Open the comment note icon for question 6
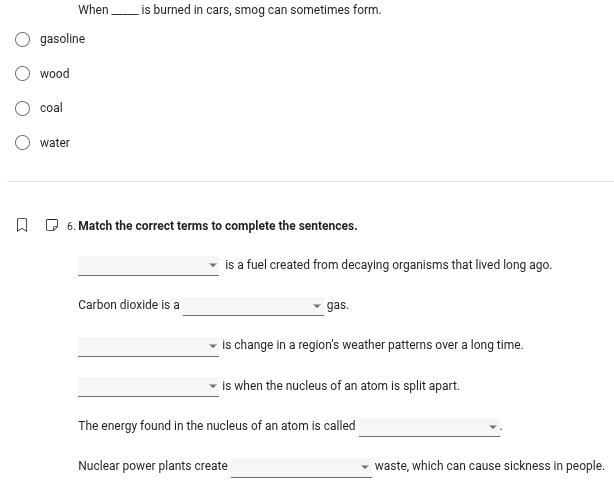The height and width of the screenshot is (487, 614). point(52,226)
